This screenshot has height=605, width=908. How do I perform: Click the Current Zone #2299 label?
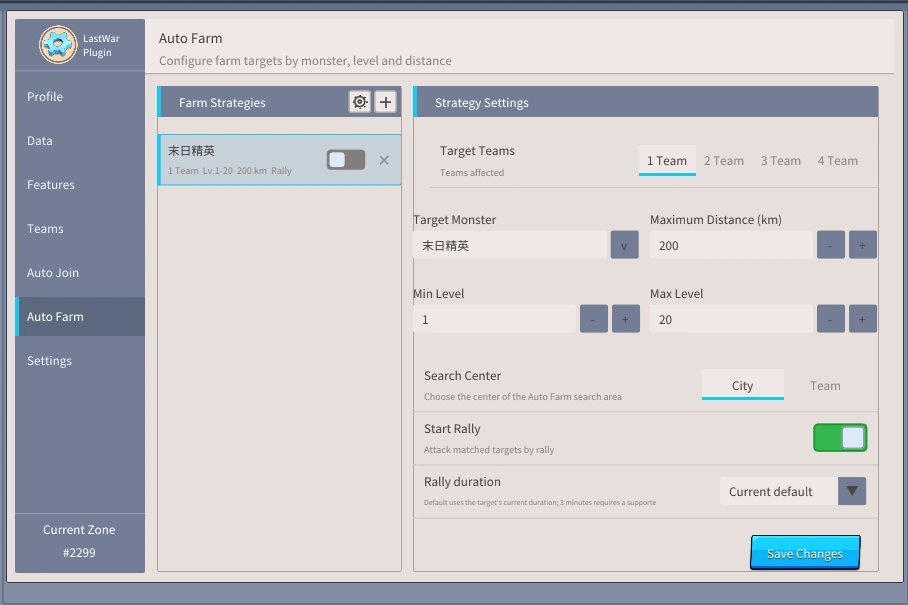point(79,541)
